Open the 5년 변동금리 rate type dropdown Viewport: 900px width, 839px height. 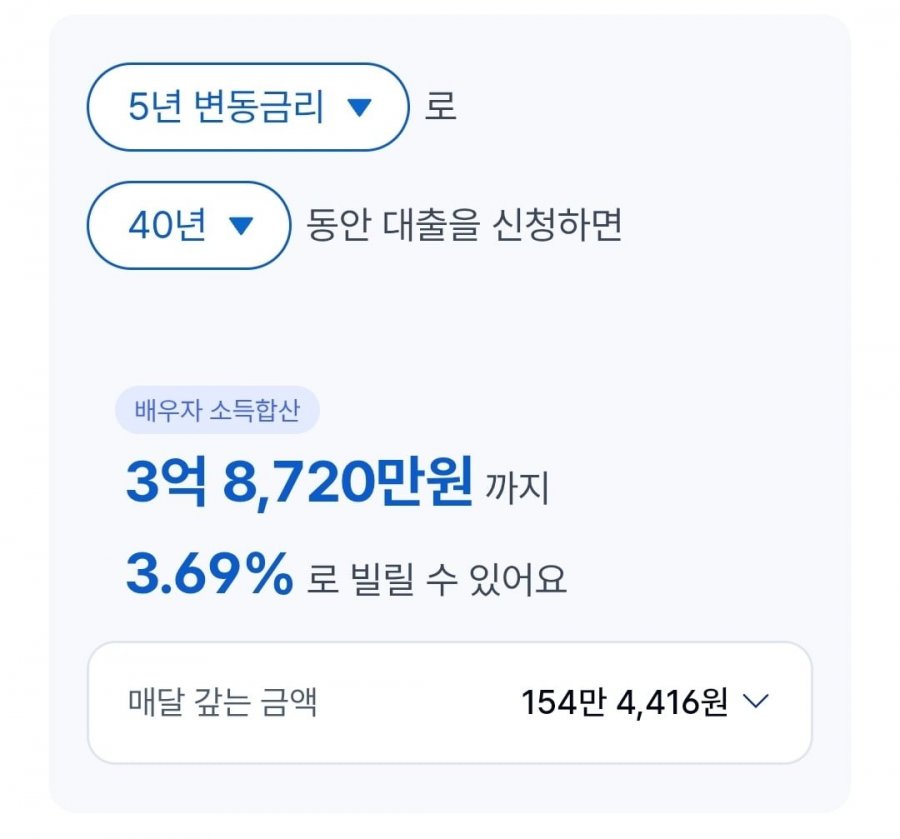248,107
